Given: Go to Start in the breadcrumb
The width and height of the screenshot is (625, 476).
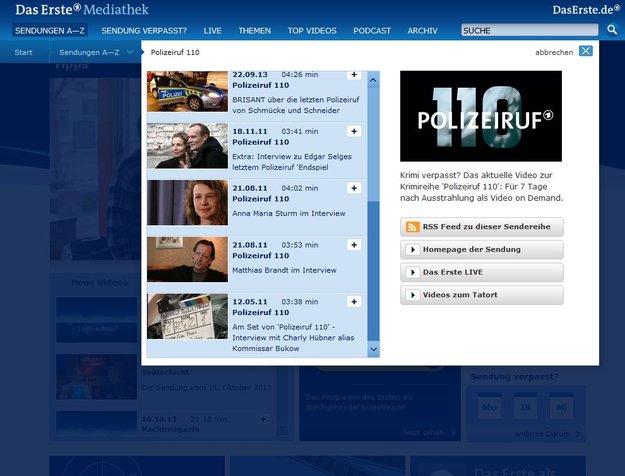Looking at the screenshot, I should tap(23, 52).
